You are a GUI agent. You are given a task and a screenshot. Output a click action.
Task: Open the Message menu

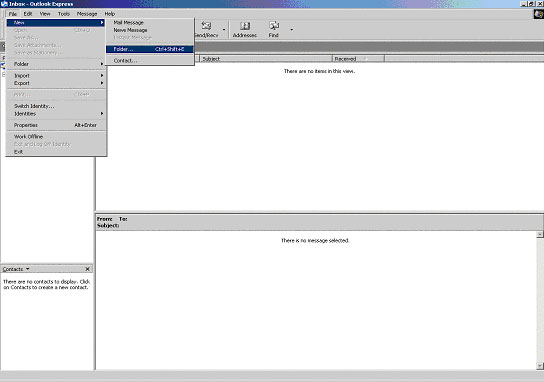tap(87, 14)
